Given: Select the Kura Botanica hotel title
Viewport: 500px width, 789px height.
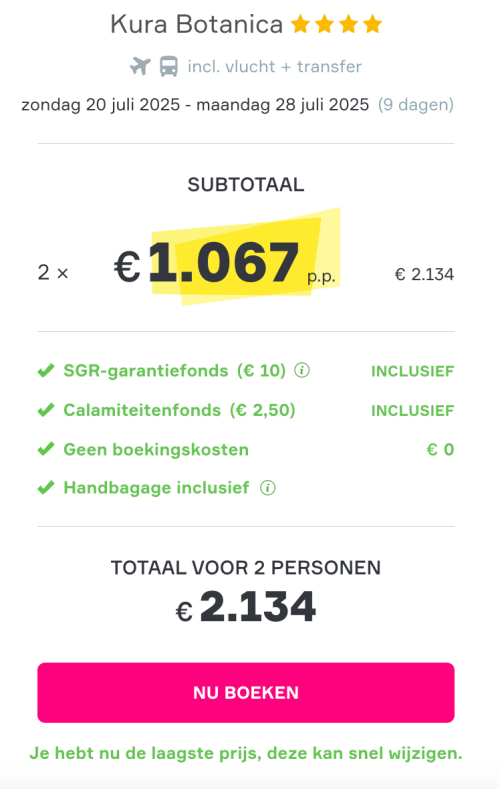Looking at the screenshot, I should pyautogui.click(x=197, y=24).
